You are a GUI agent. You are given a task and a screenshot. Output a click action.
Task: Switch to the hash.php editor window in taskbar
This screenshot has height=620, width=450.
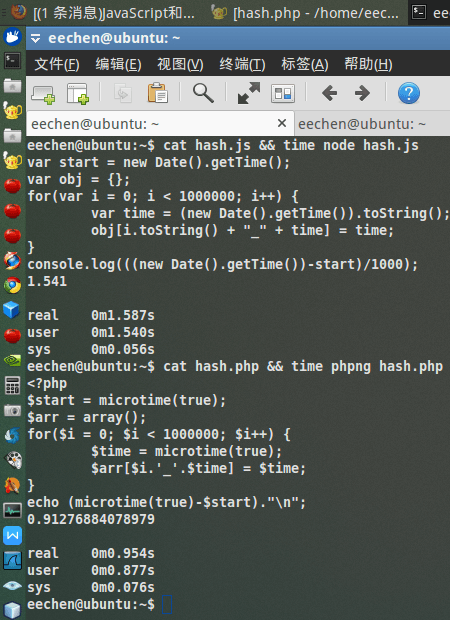tap(306, 13)
